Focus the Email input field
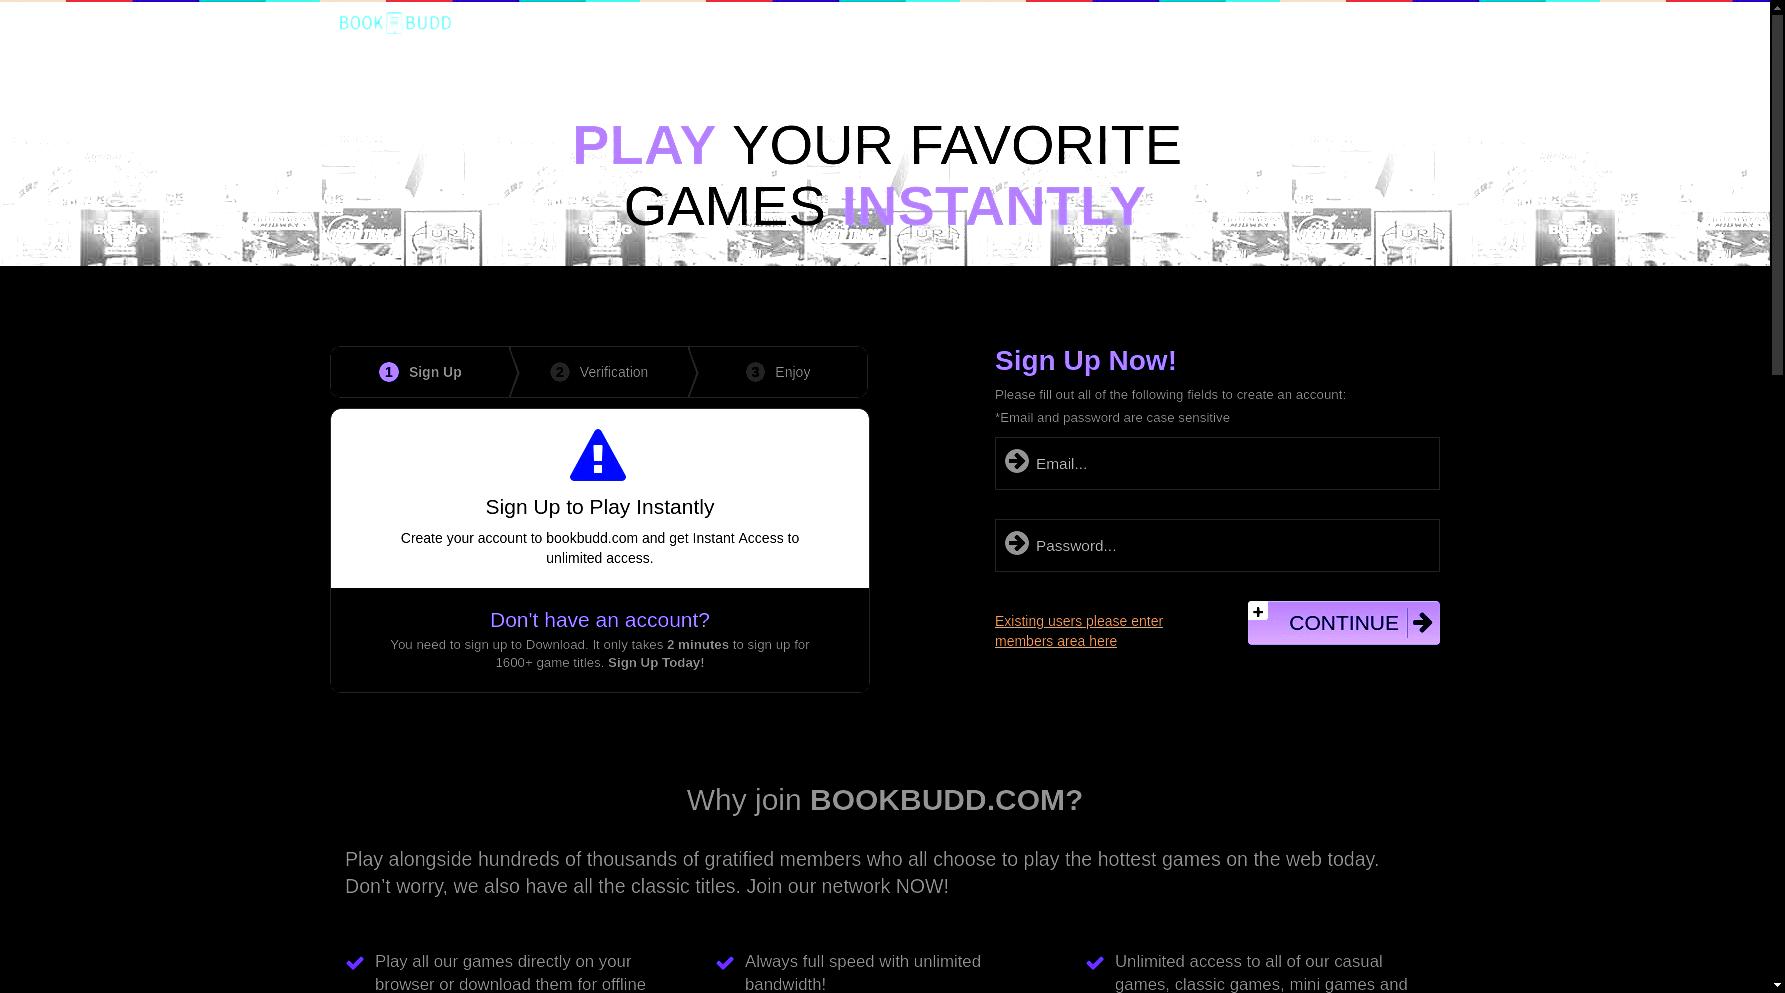Image resolution: width=1785 pixels, height=993 pixels. [1217, 463]
